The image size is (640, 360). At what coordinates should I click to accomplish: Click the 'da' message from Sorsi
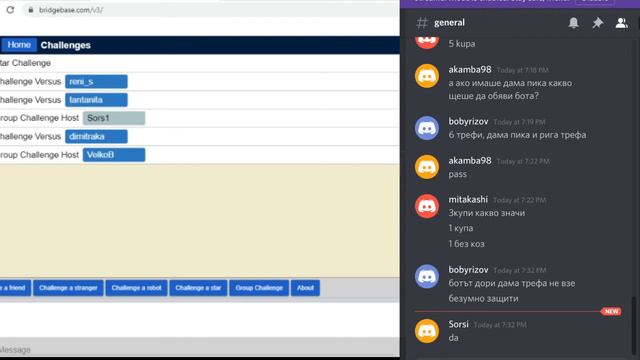[x=453, y=338]
